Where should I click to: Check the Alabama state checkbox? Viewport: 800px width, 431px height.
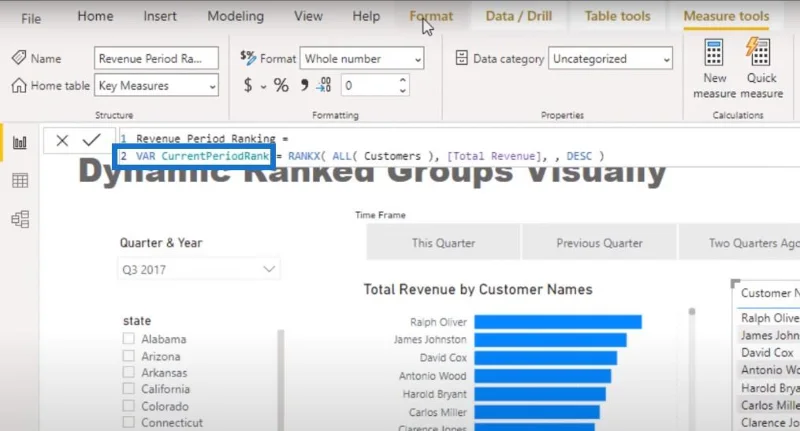tap(129, 339)
